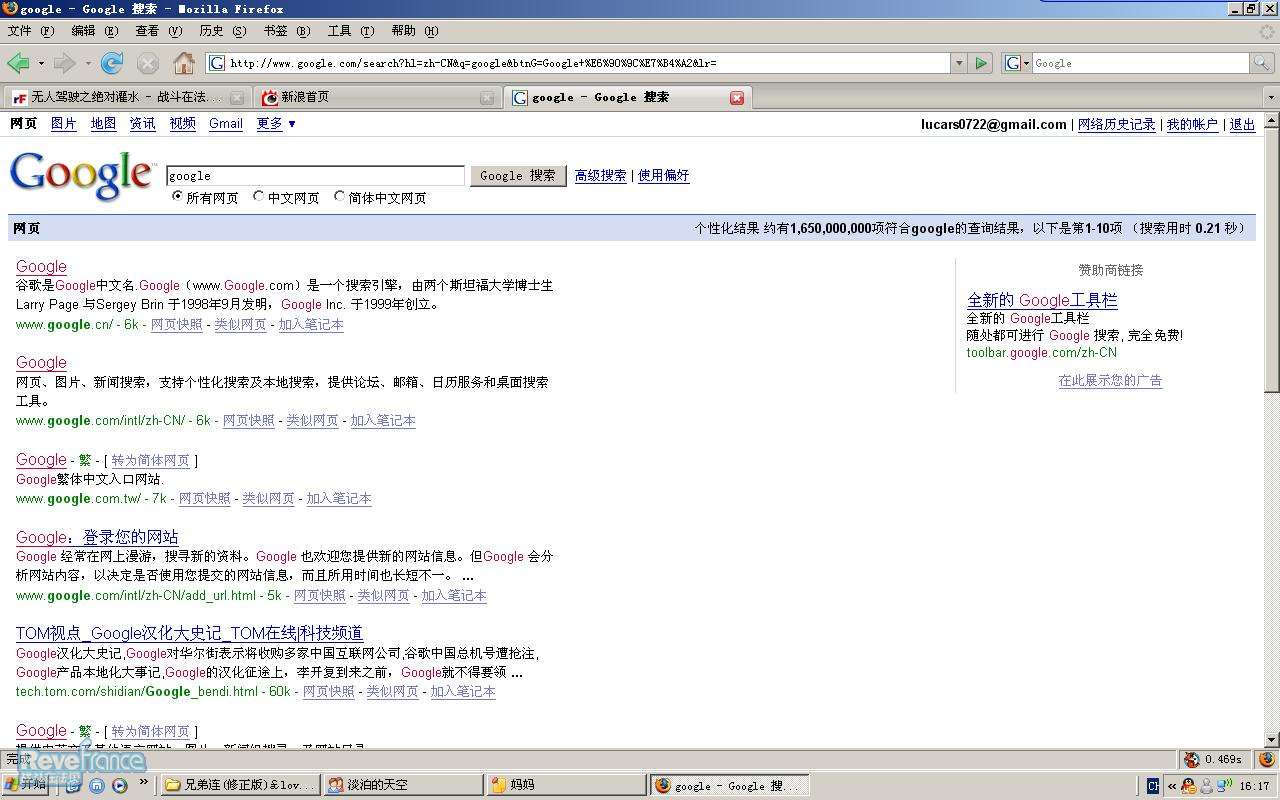The width and height of the screenshot is (1280, 800).
Task: Open the Start menu
Action: click(26, 785)
